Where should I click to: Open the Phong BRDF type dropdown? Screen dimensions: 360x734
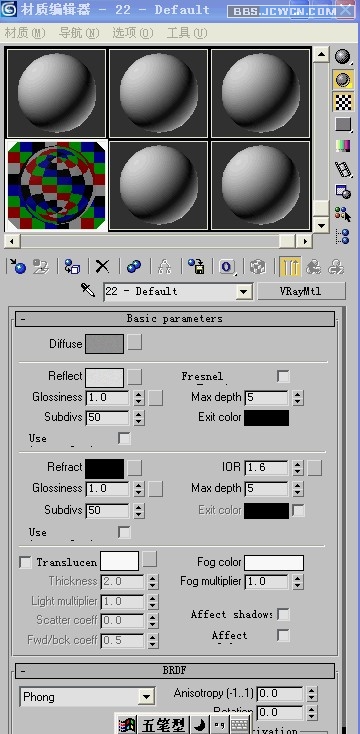point(147,697)
